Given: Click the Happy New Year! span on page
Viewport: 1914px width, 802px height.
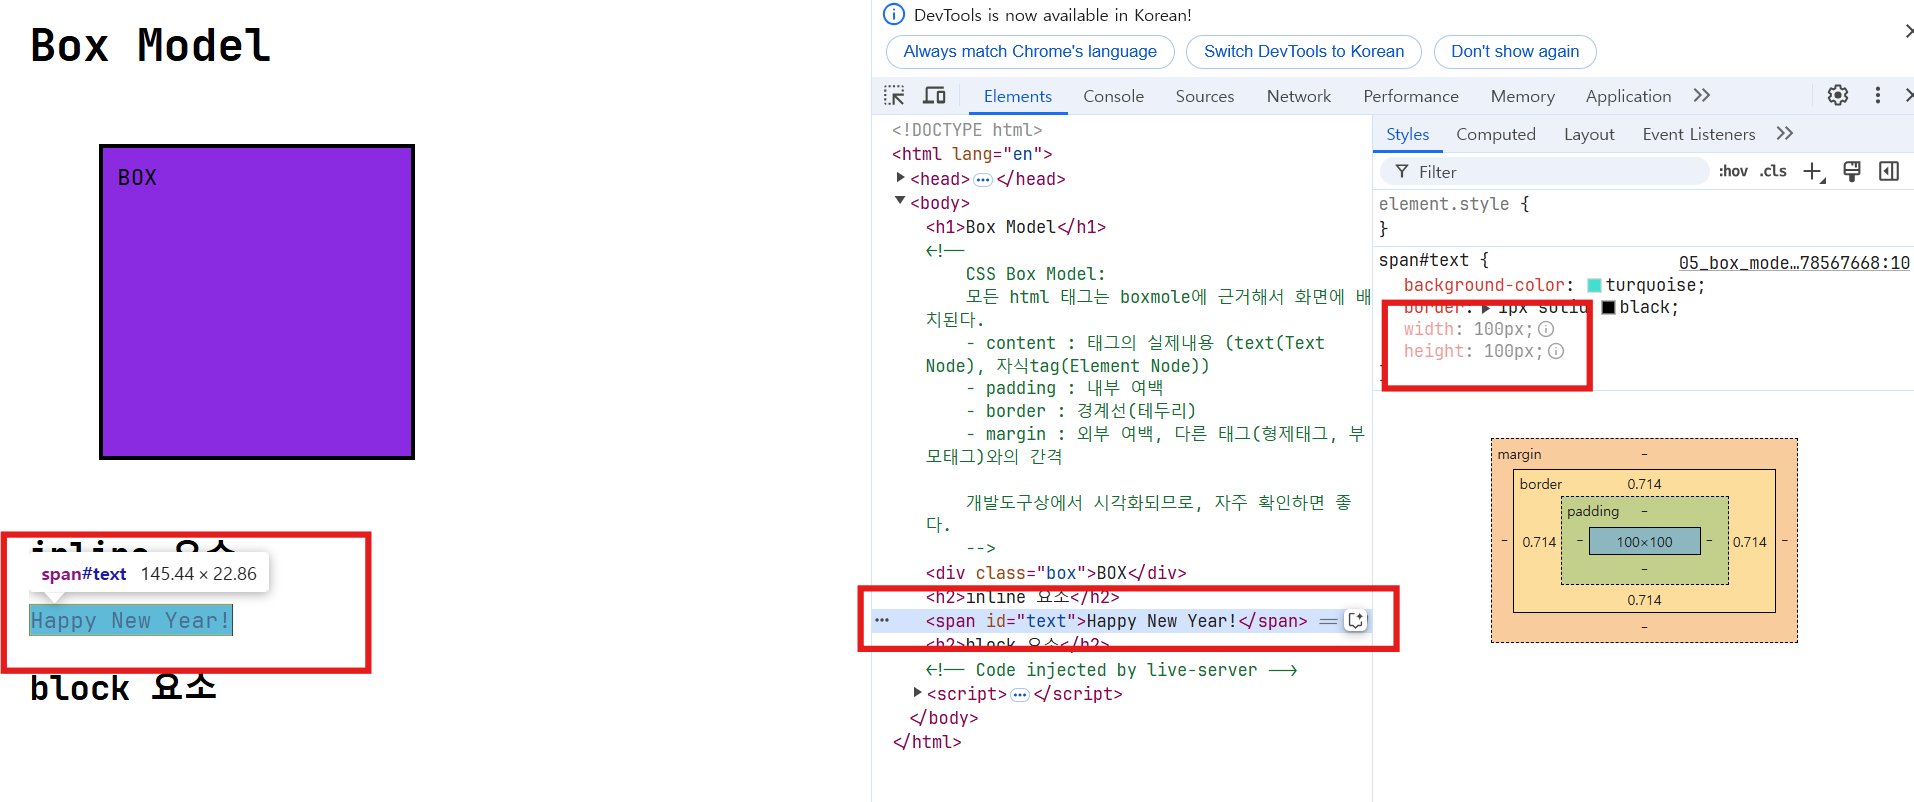Looking at the screenshot, I should pos(131,620).
